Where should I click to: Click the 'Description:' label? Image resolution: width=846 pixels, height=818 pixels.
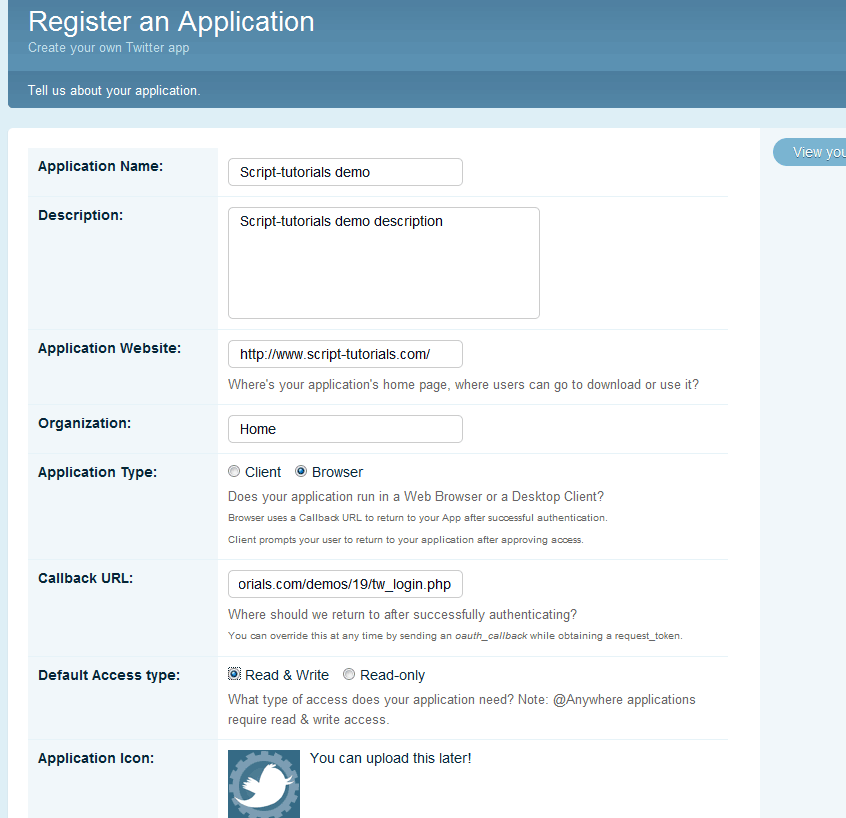[x=80, y=215]
